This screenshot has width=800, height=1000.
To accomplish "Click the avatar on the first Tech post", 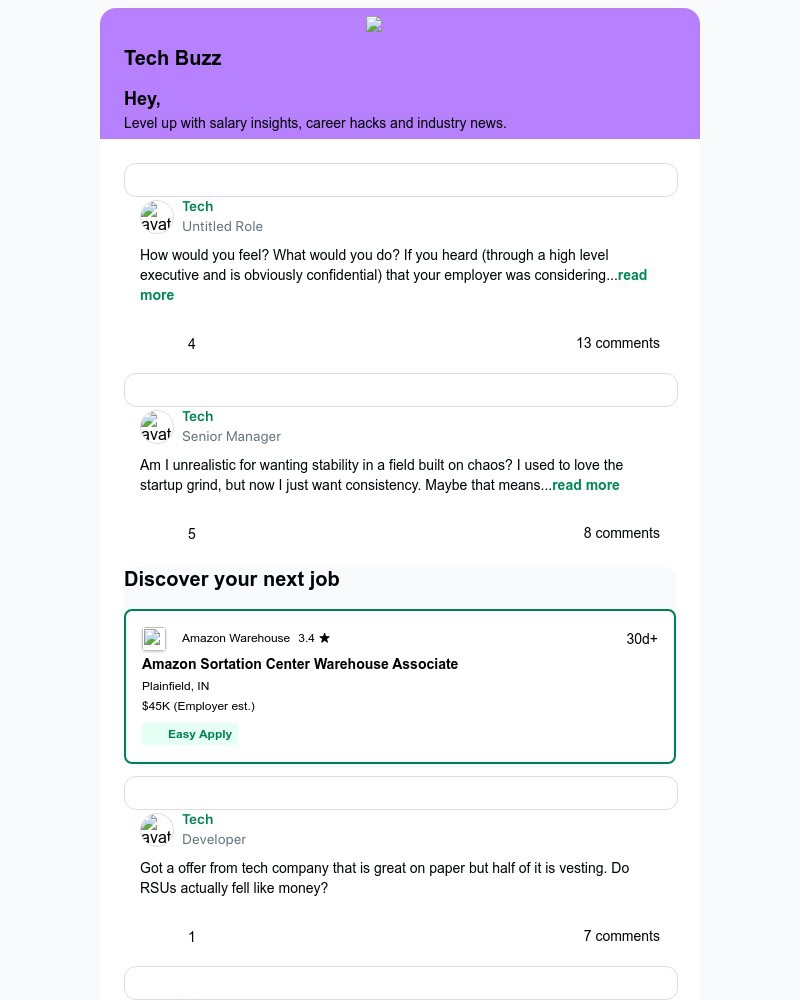I will tap(156, 216).
